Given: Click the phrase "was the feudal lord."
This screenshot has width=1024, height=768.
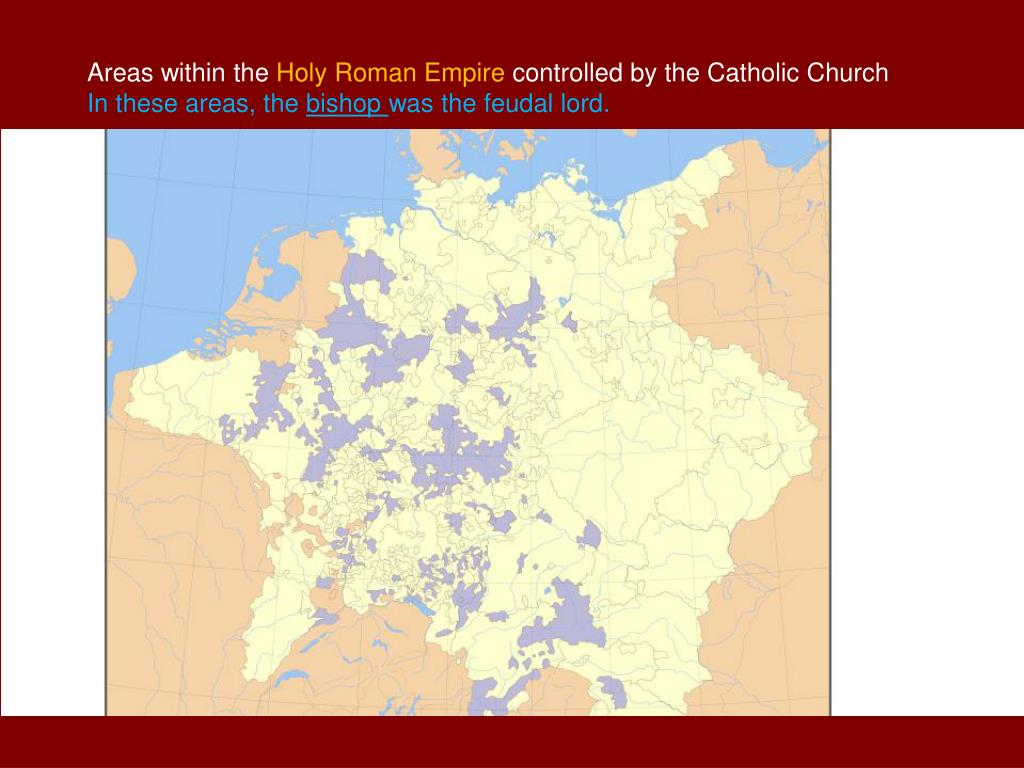Looking at the screenshot, I should (500, 104).
